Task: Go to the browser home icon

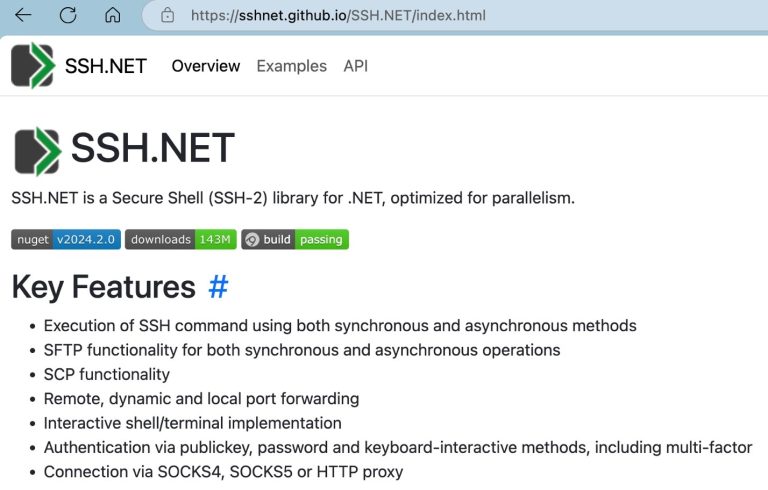Action: 113,15
